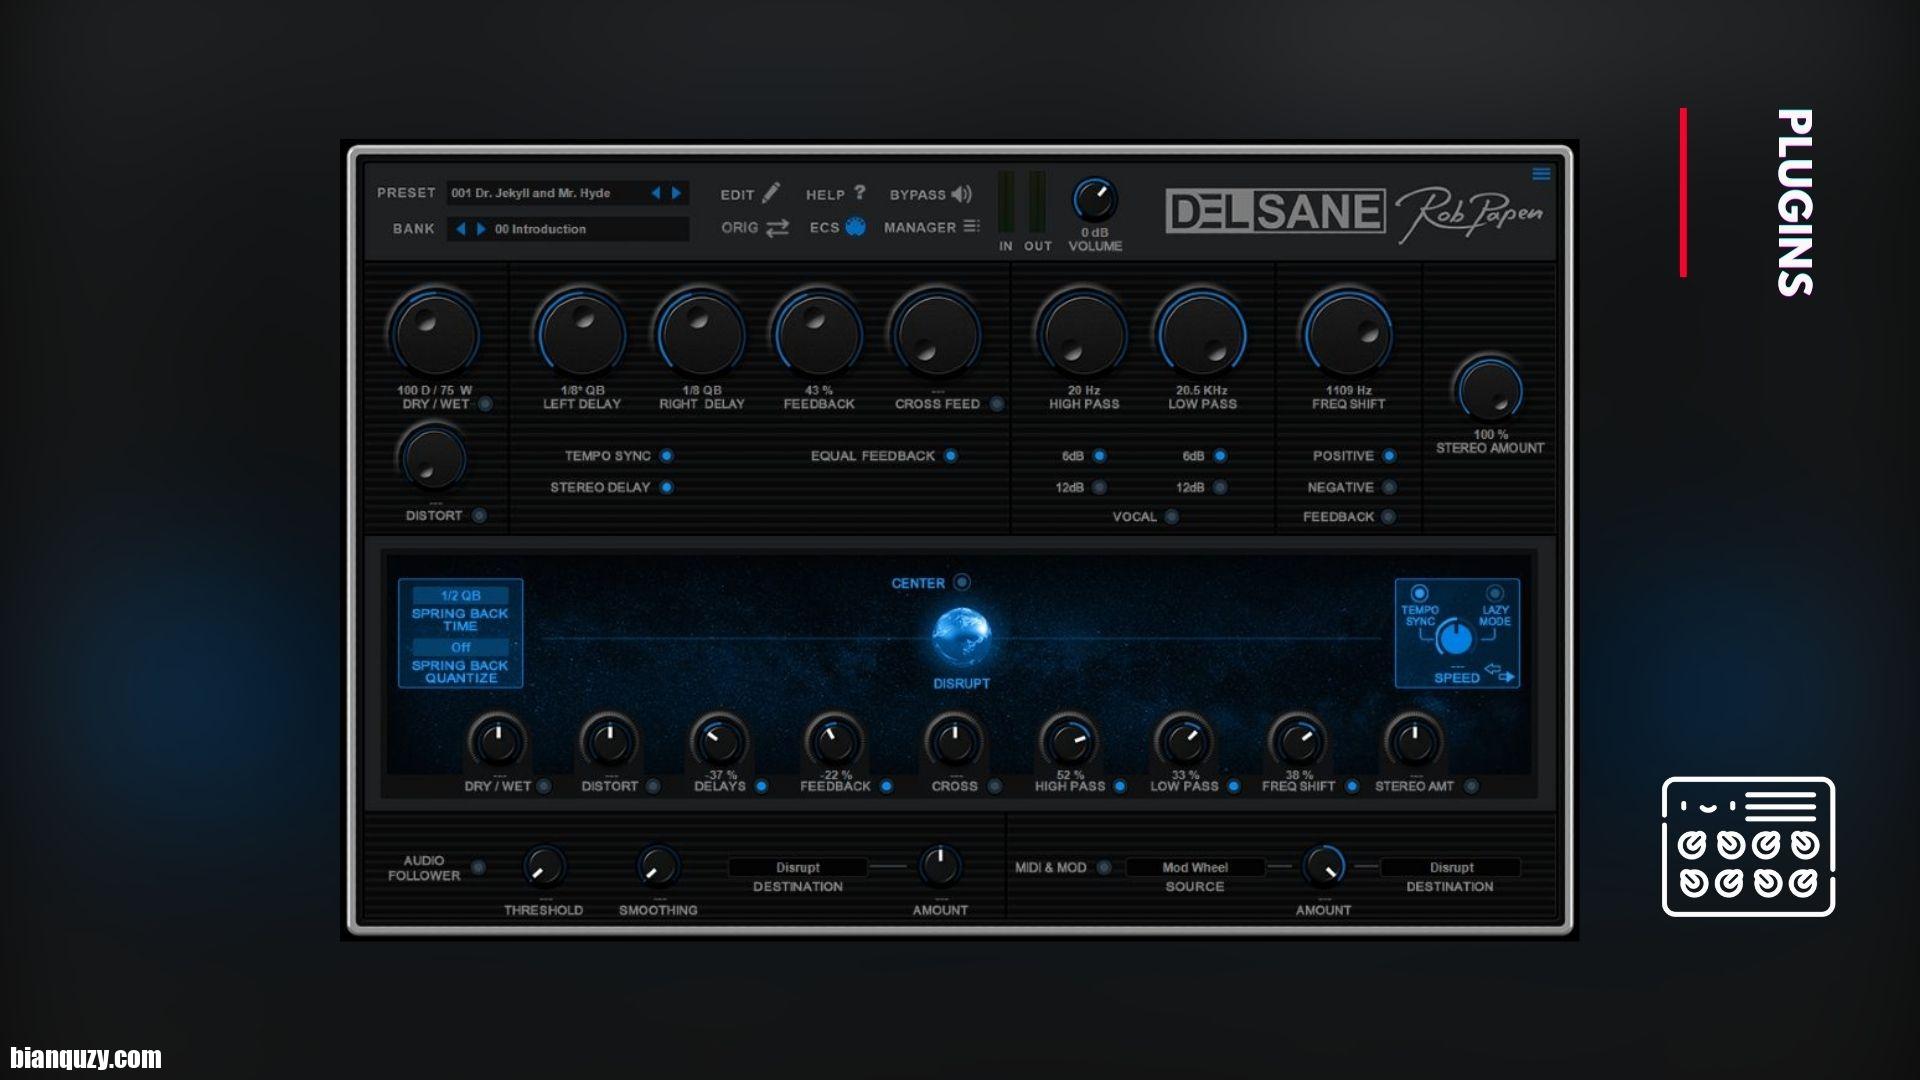Enable MIDI & MOD

[x=1104, y=867]
